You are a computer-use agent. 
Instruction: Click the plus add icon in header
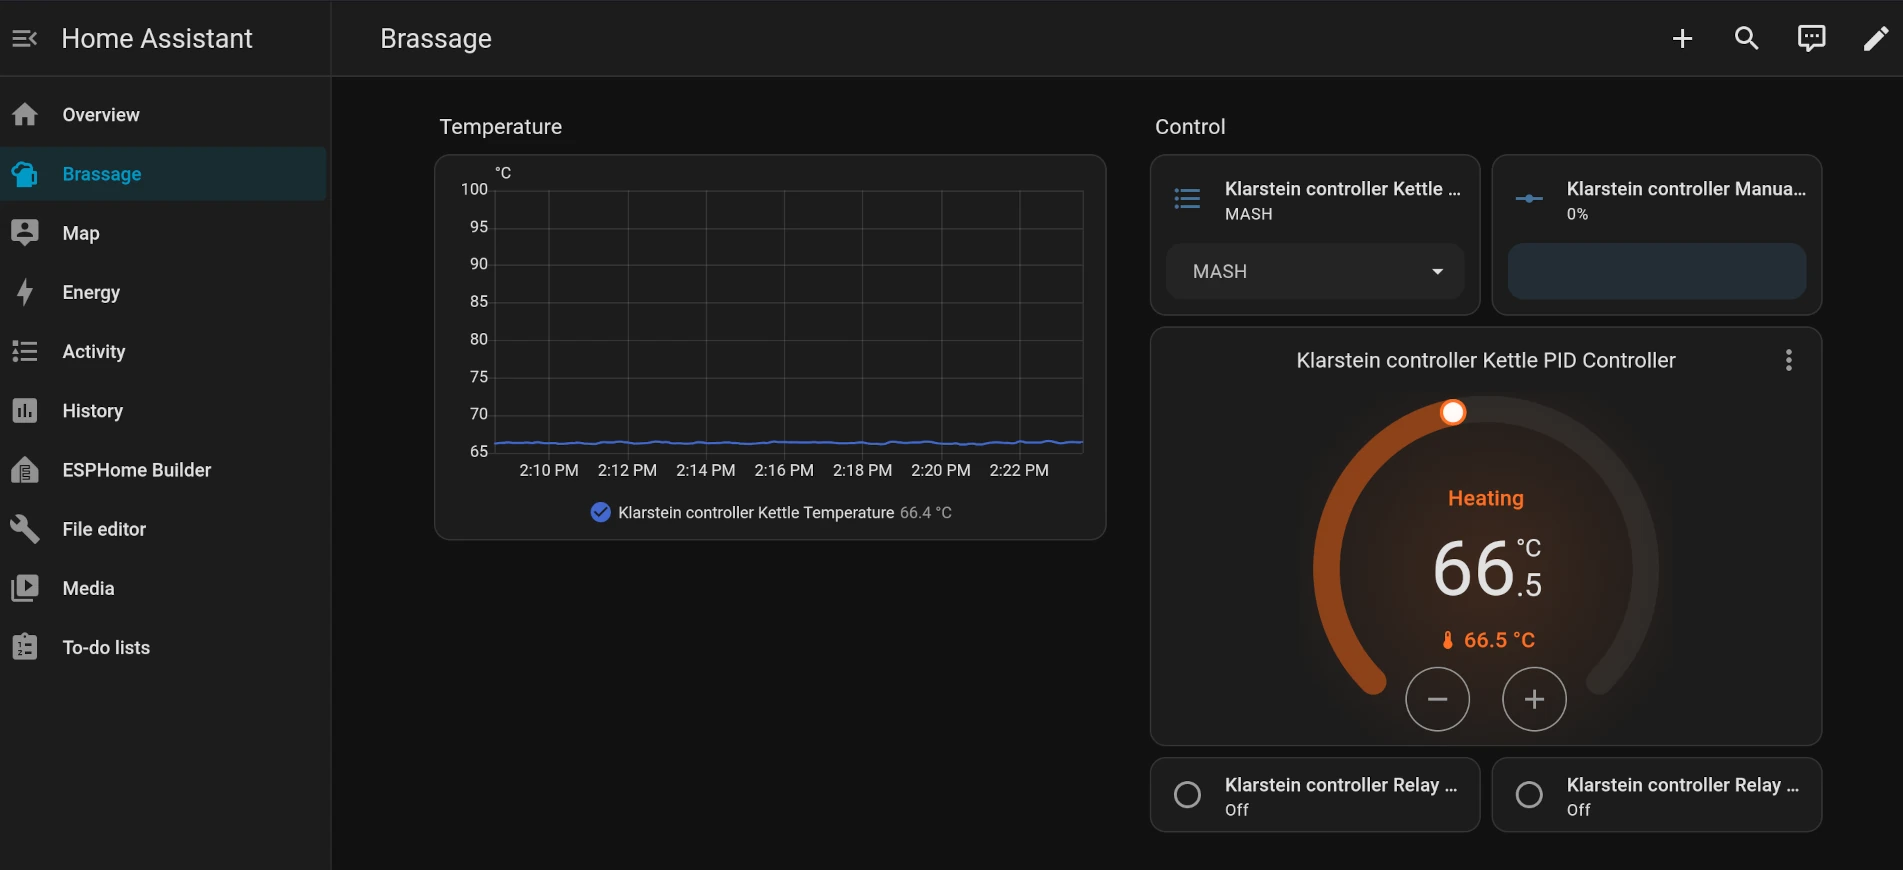(1682, 38)
